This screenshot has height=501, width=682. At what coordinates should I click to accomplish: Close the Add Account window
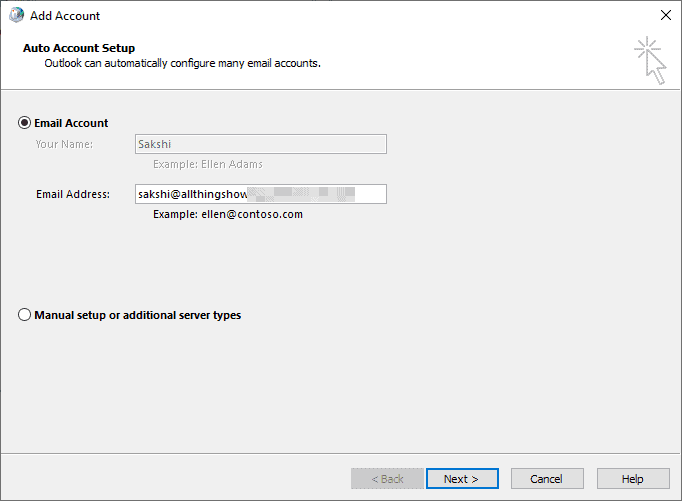point(665,16)
